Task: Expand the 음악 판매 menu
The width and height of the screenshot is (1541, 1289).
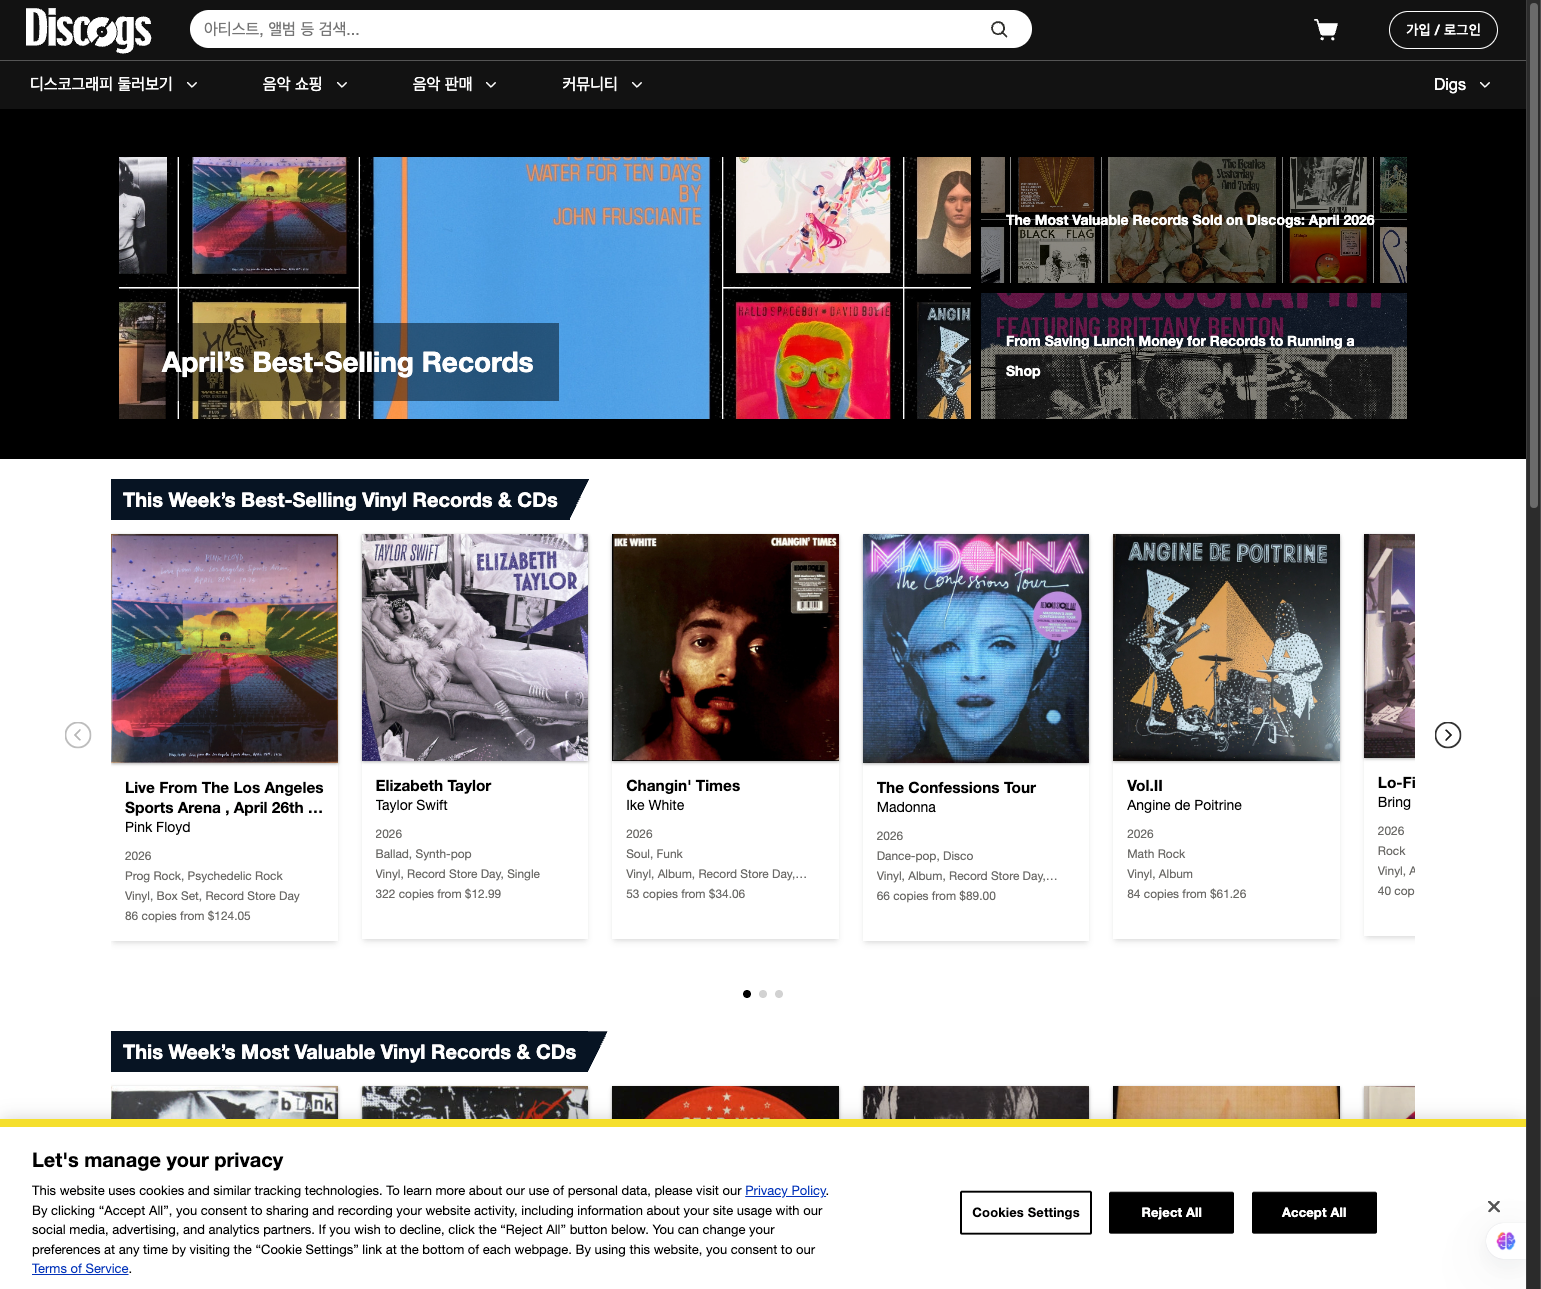Action: pos(455,84)
